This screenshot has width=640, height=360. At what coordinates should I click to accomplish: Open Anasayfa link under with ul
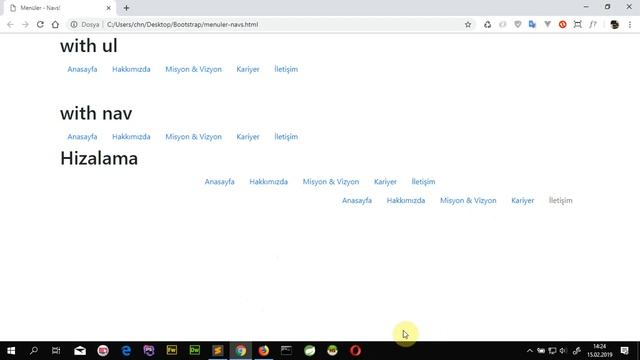click(82, 69)
